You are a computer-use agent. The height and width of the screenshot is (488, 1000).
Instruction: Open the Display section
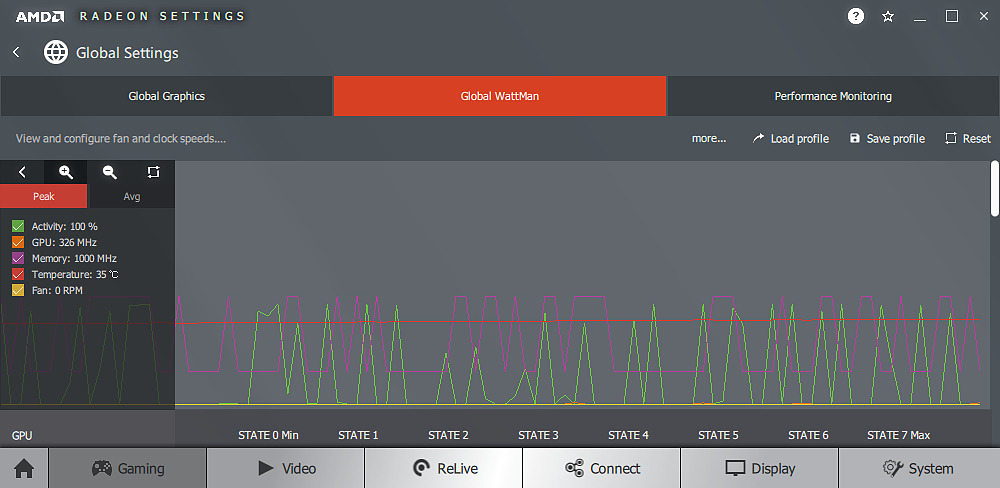coord(760,469)
